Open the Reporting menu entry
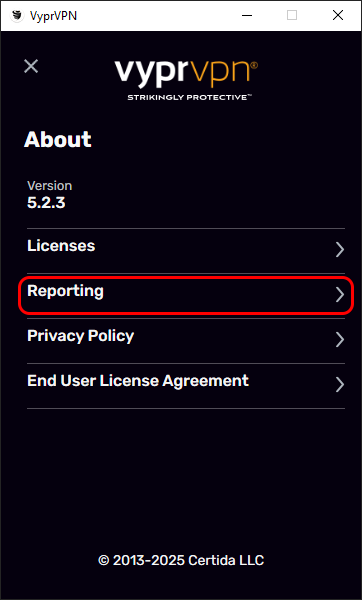 point(186,295)
